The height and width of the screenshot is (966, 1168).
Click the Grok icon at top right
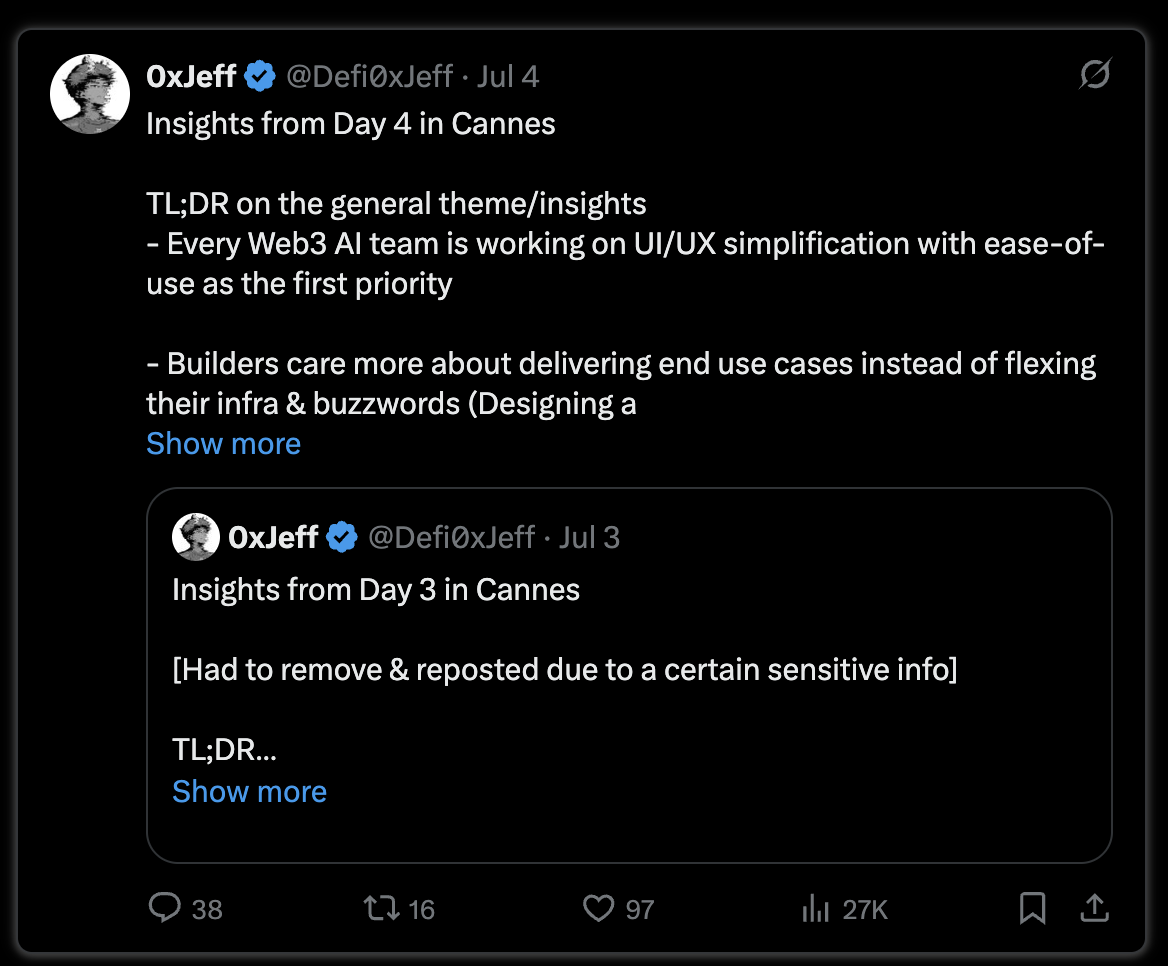click(1095, 74)
